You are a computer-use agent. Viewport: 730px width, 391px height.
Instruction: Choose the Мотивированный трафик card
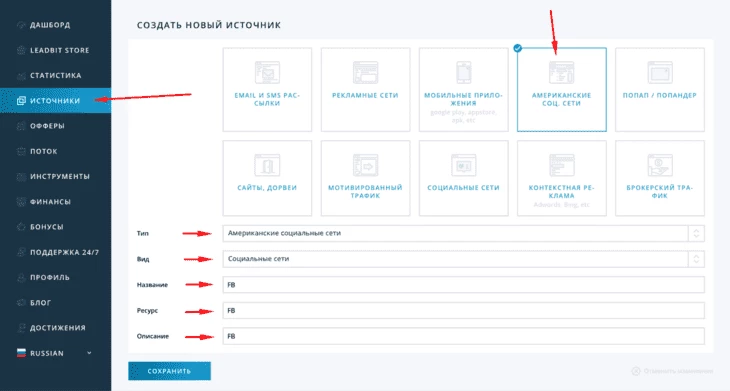pyautogui.click(x=365, y=178)
